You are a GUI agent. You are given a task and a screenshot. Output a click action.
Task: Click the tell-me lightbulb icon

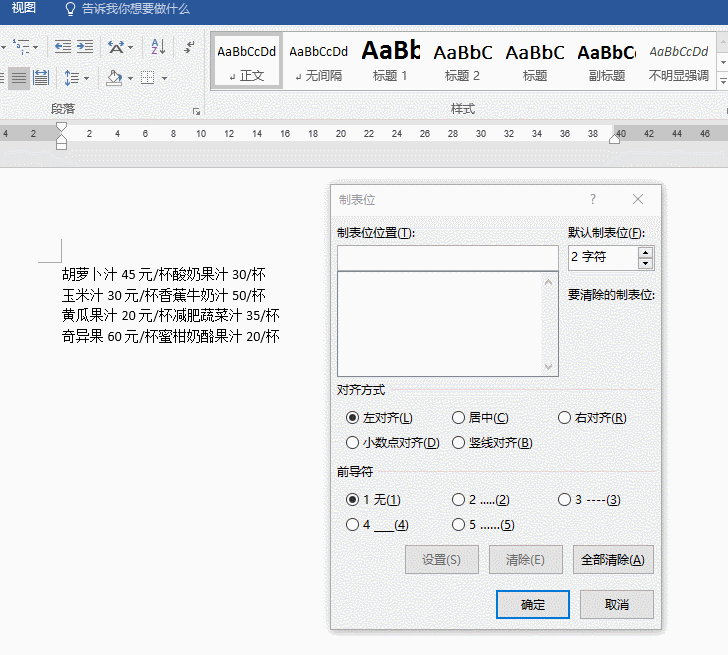point(70,9)
